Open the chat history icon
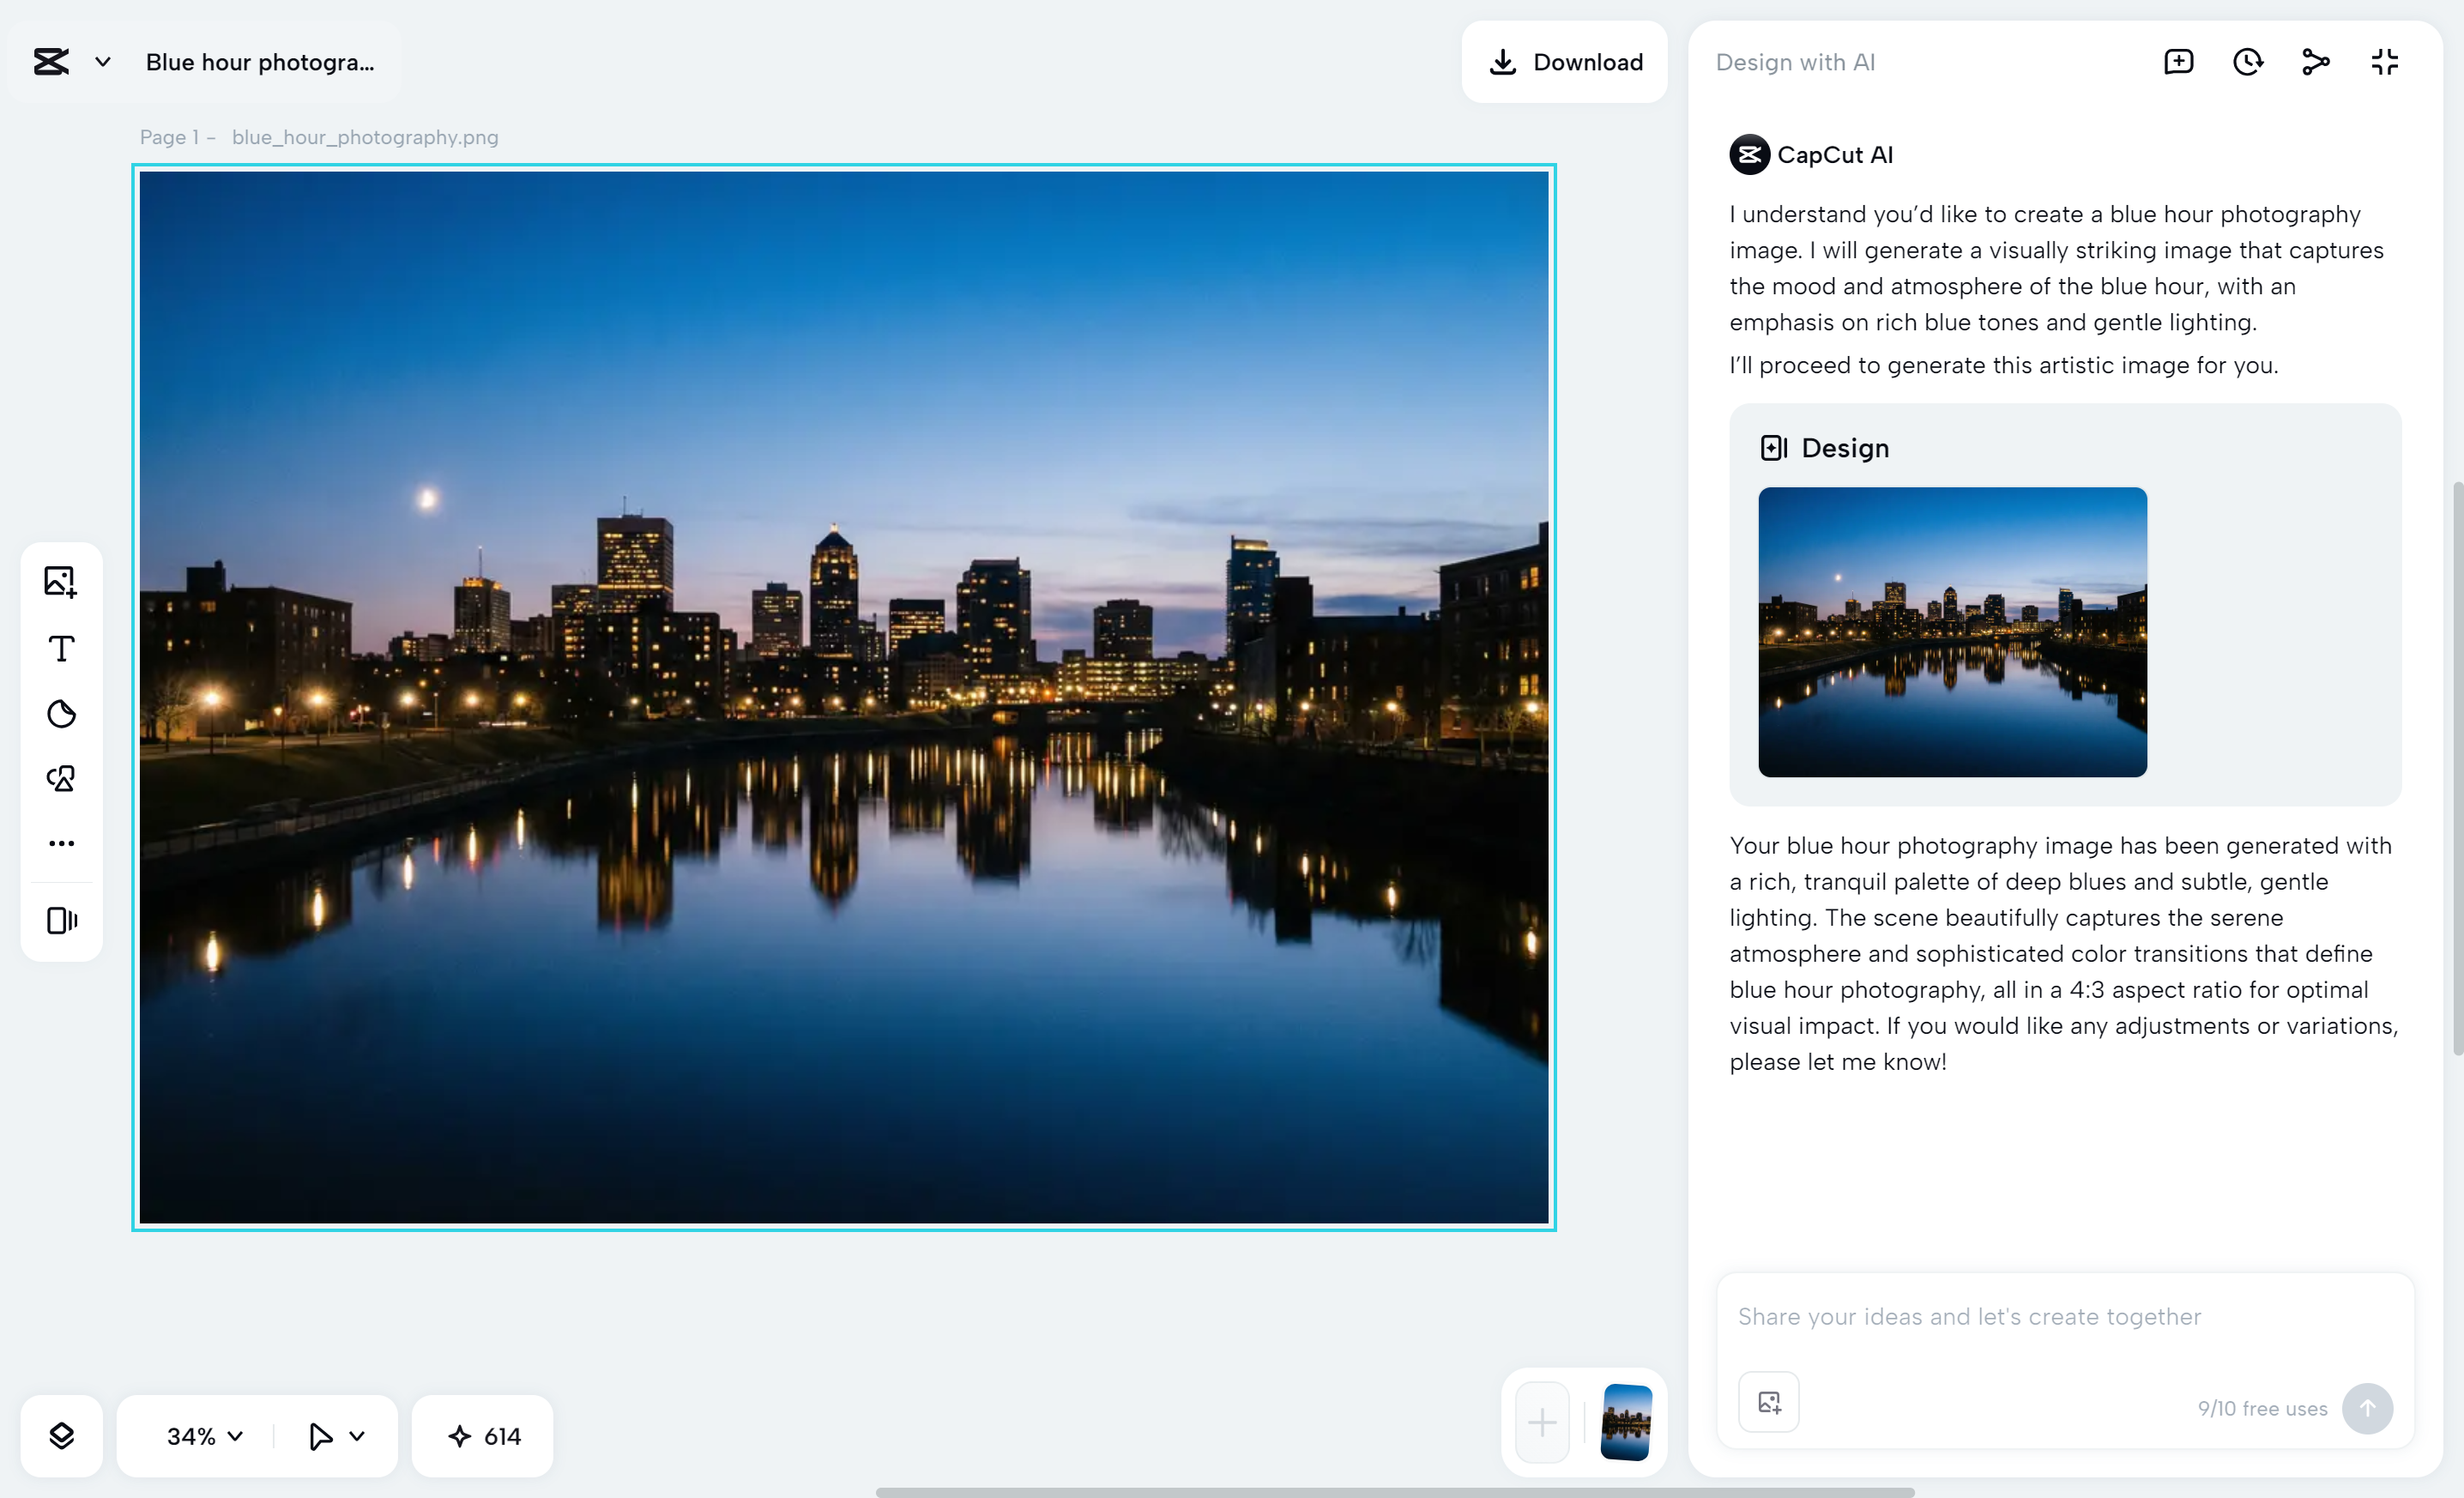 coord(2247,61)
